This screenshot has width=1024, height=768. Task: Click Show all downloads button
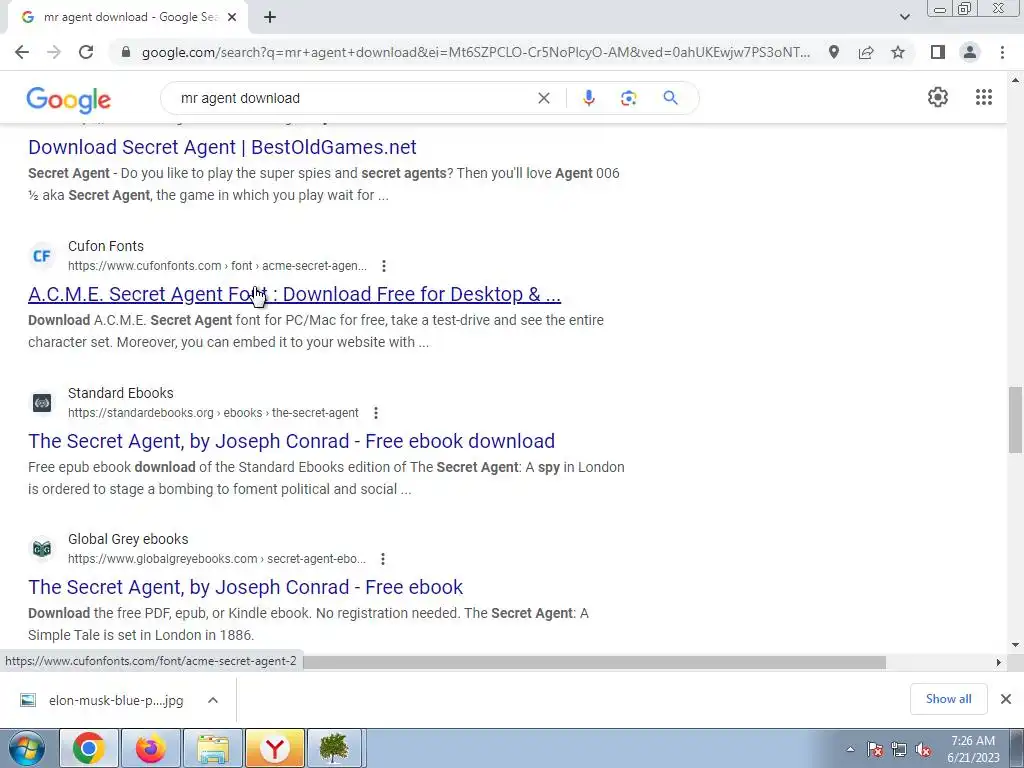(x=948, y=699)
